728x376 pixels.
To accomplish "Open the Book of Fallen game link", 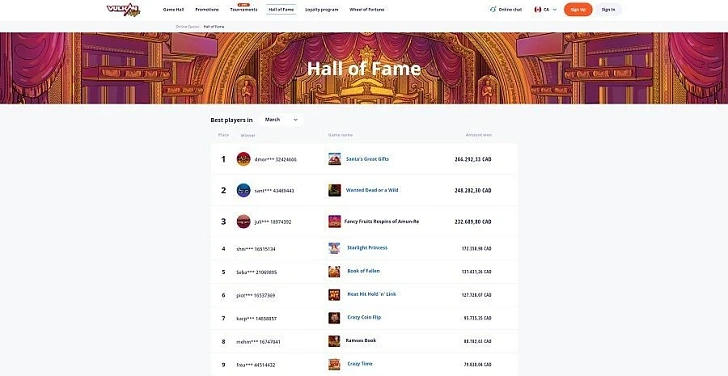I will point(364,271).
